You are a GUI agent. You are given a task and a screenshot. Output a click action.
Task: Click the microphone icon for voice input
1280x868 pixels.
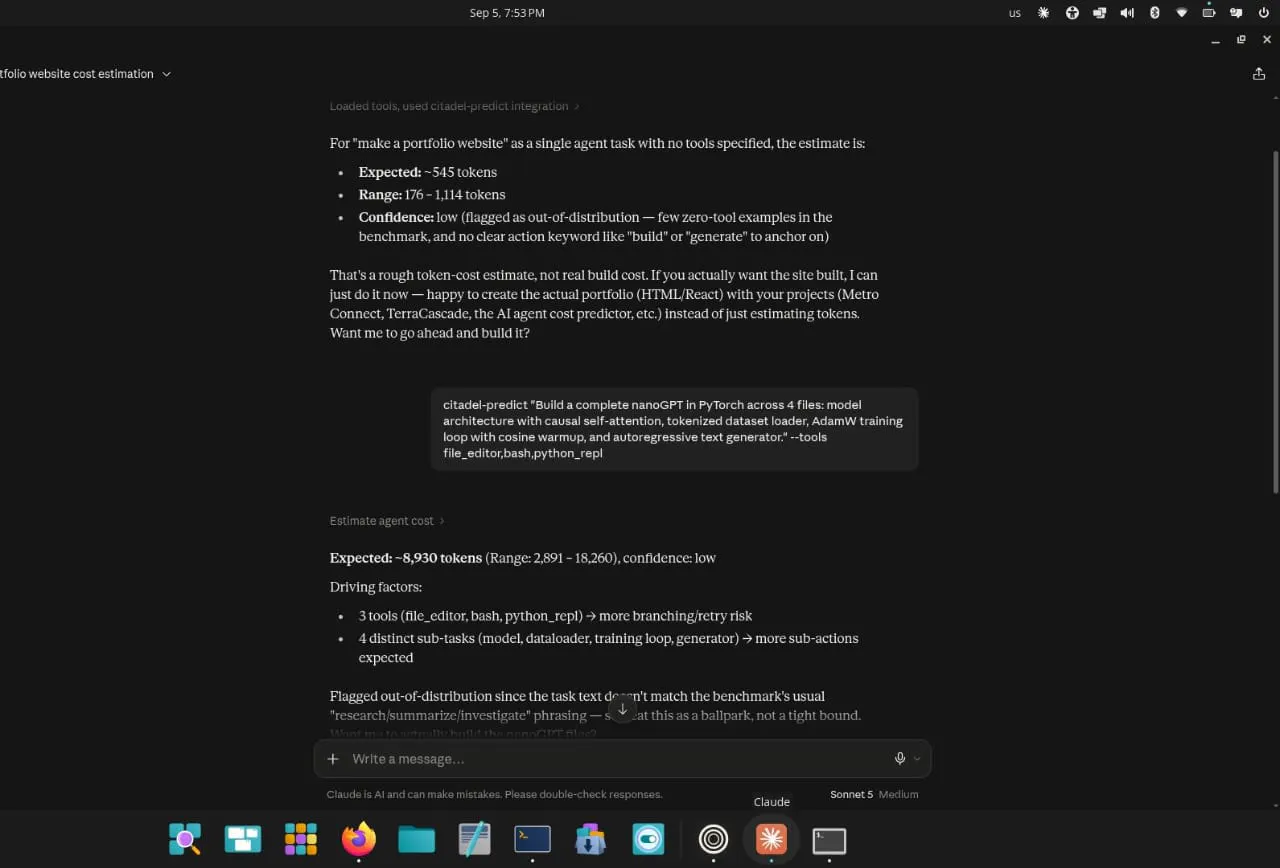point(900,759)
